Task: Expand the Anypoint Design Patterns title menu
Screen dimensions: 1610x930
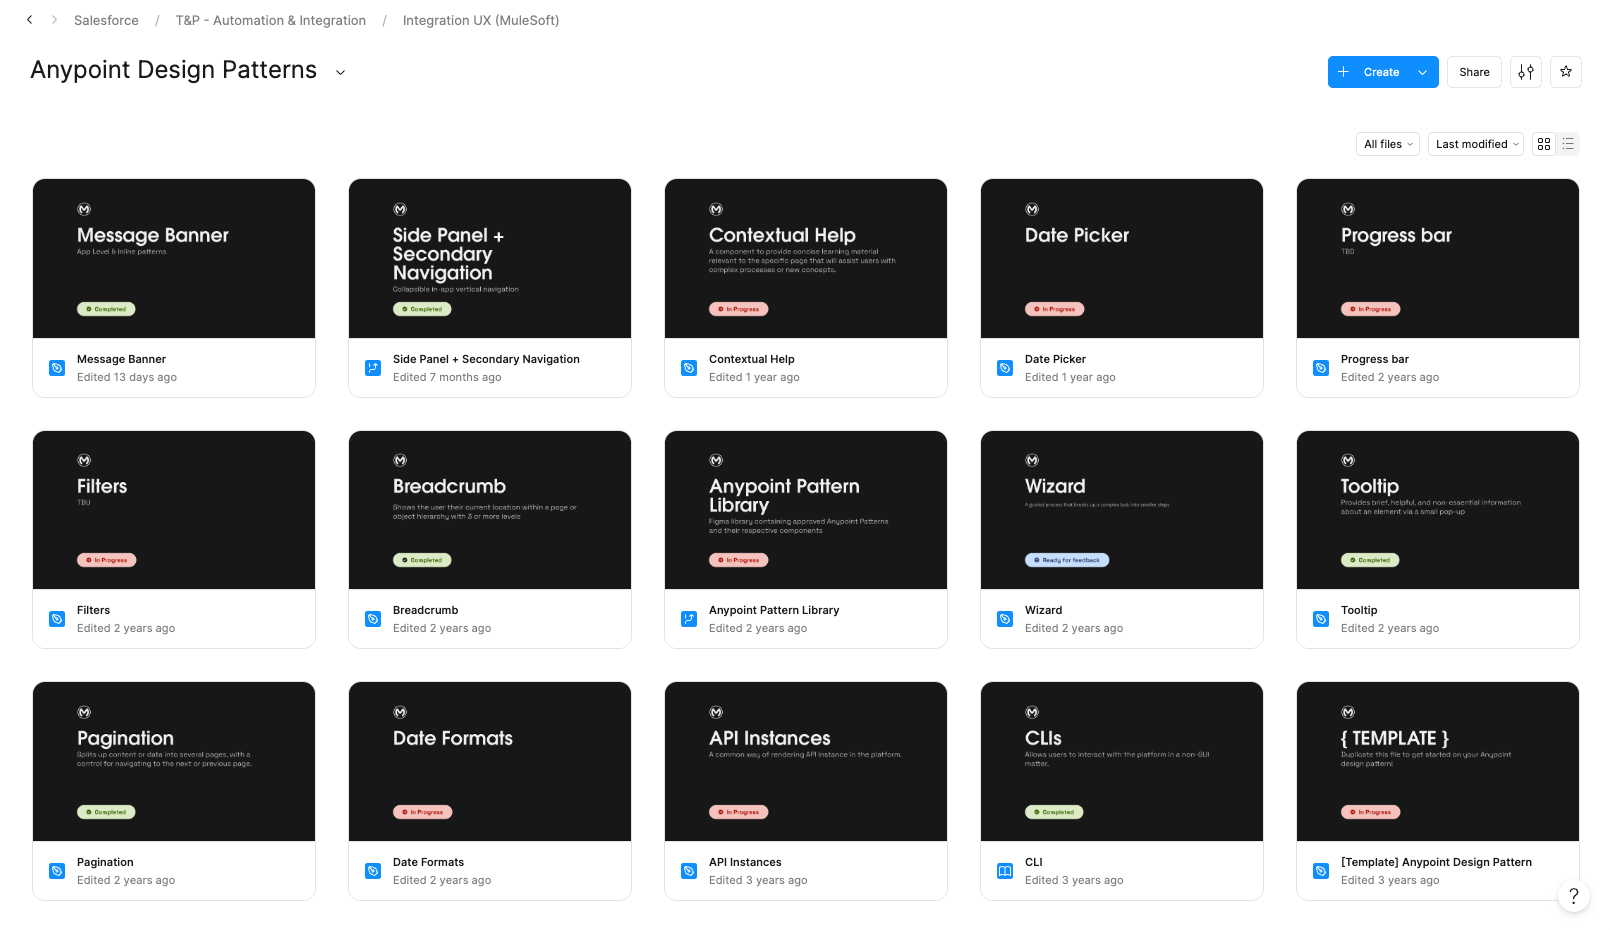Action: pyautogui.click(x=340, y=72)
